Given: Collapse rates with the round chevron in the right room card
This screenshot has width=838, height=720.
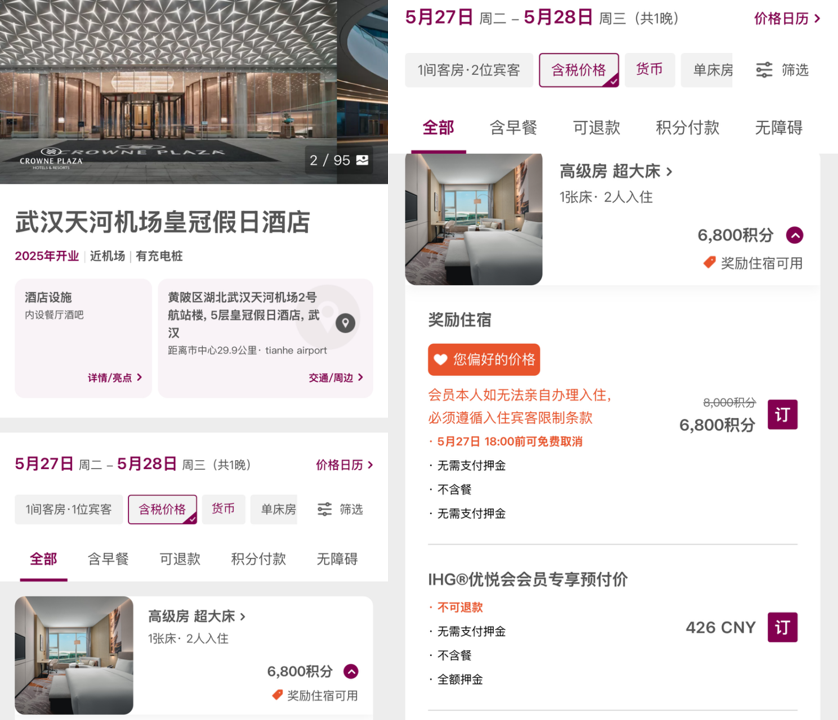Looking at the screenshot, I should click(794, 235).
